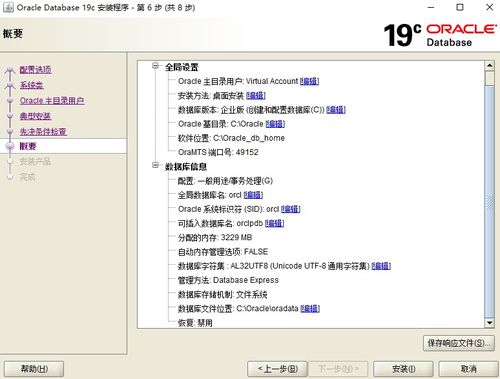Viewport: 500px width, 379px height.
Task: Collapse the 数据库信息 tree node
Action: tap(155, 165)
